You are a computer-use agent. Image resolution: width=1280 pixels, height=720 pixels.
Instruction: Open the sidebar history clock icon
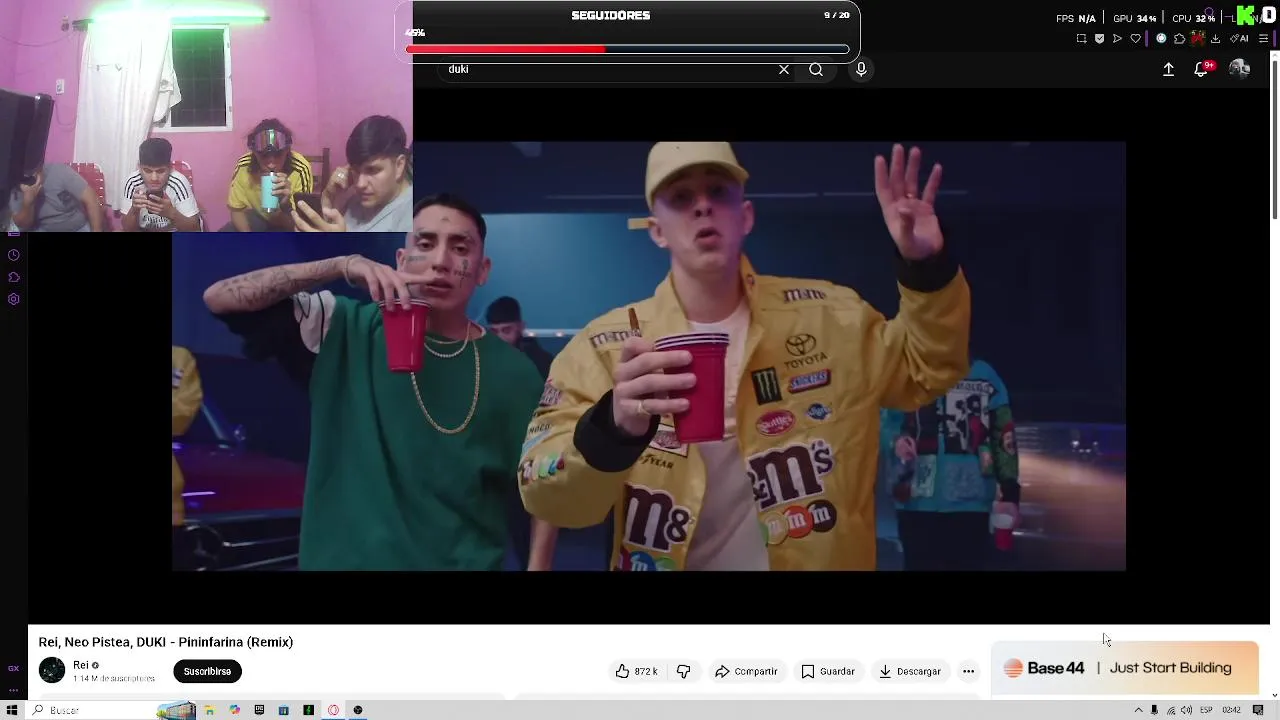pos(13,255)
